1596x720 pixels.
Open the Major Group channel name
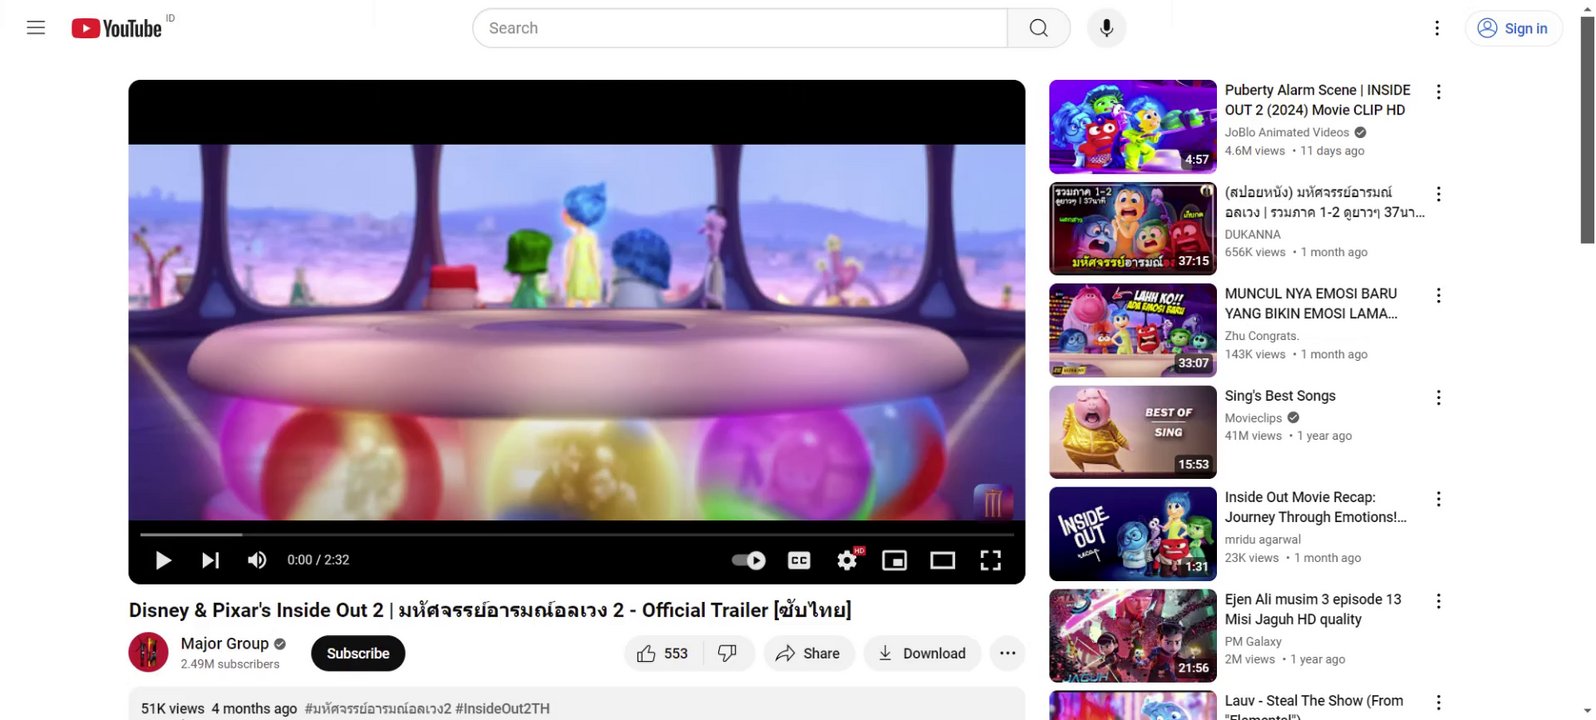pyautogui.click(x=225, y=644)
